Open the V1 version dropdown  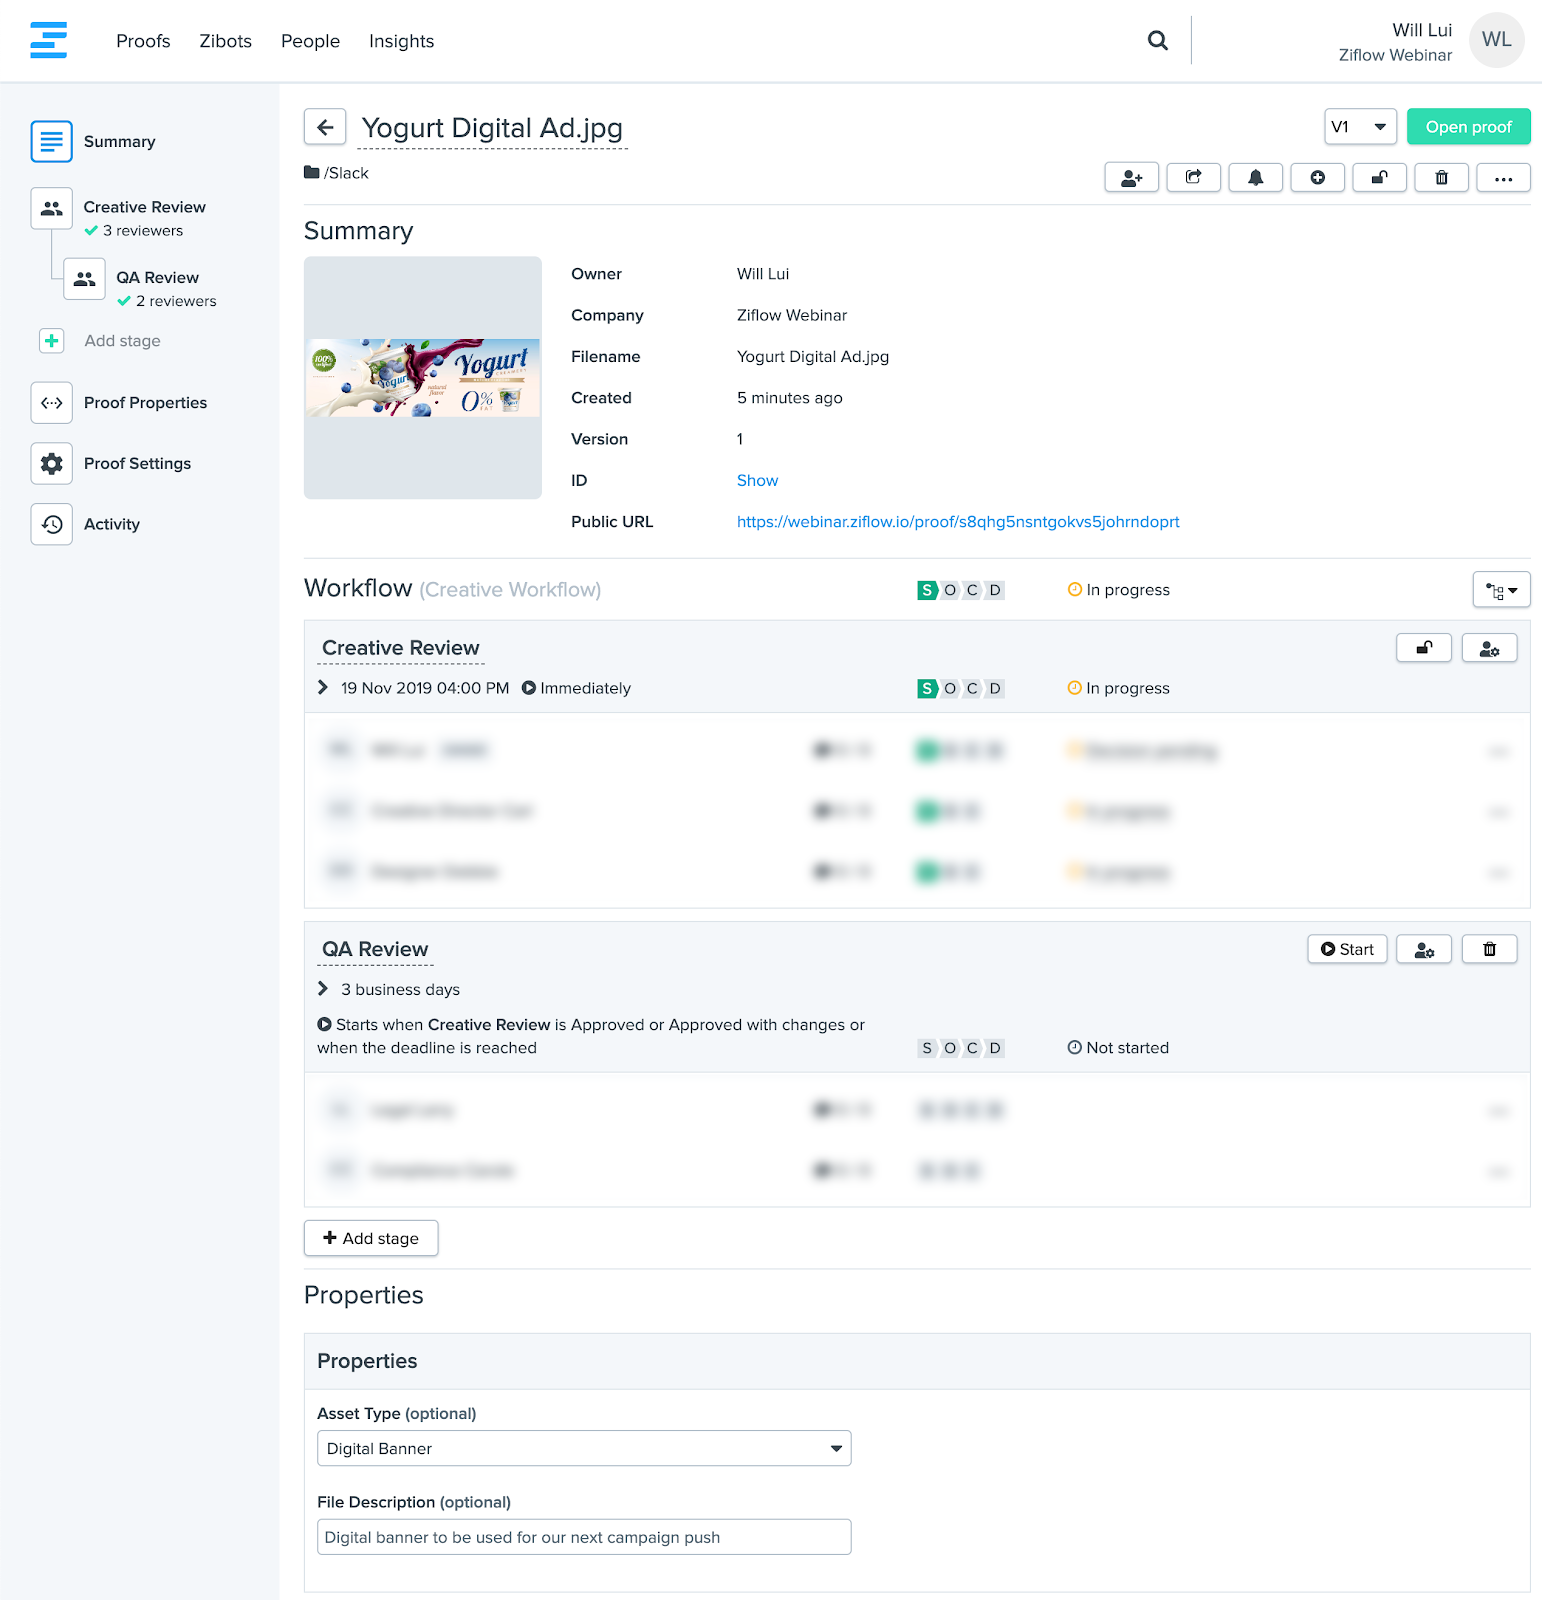click(x=1360, y=127)
